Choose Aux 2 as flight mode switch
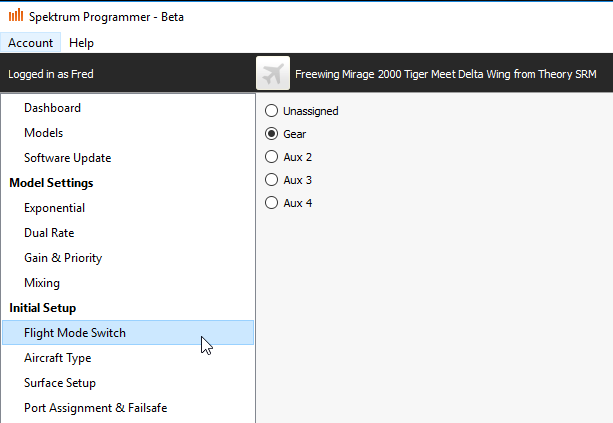The width and height of the screenshot is (613, 423). [271, 157]
